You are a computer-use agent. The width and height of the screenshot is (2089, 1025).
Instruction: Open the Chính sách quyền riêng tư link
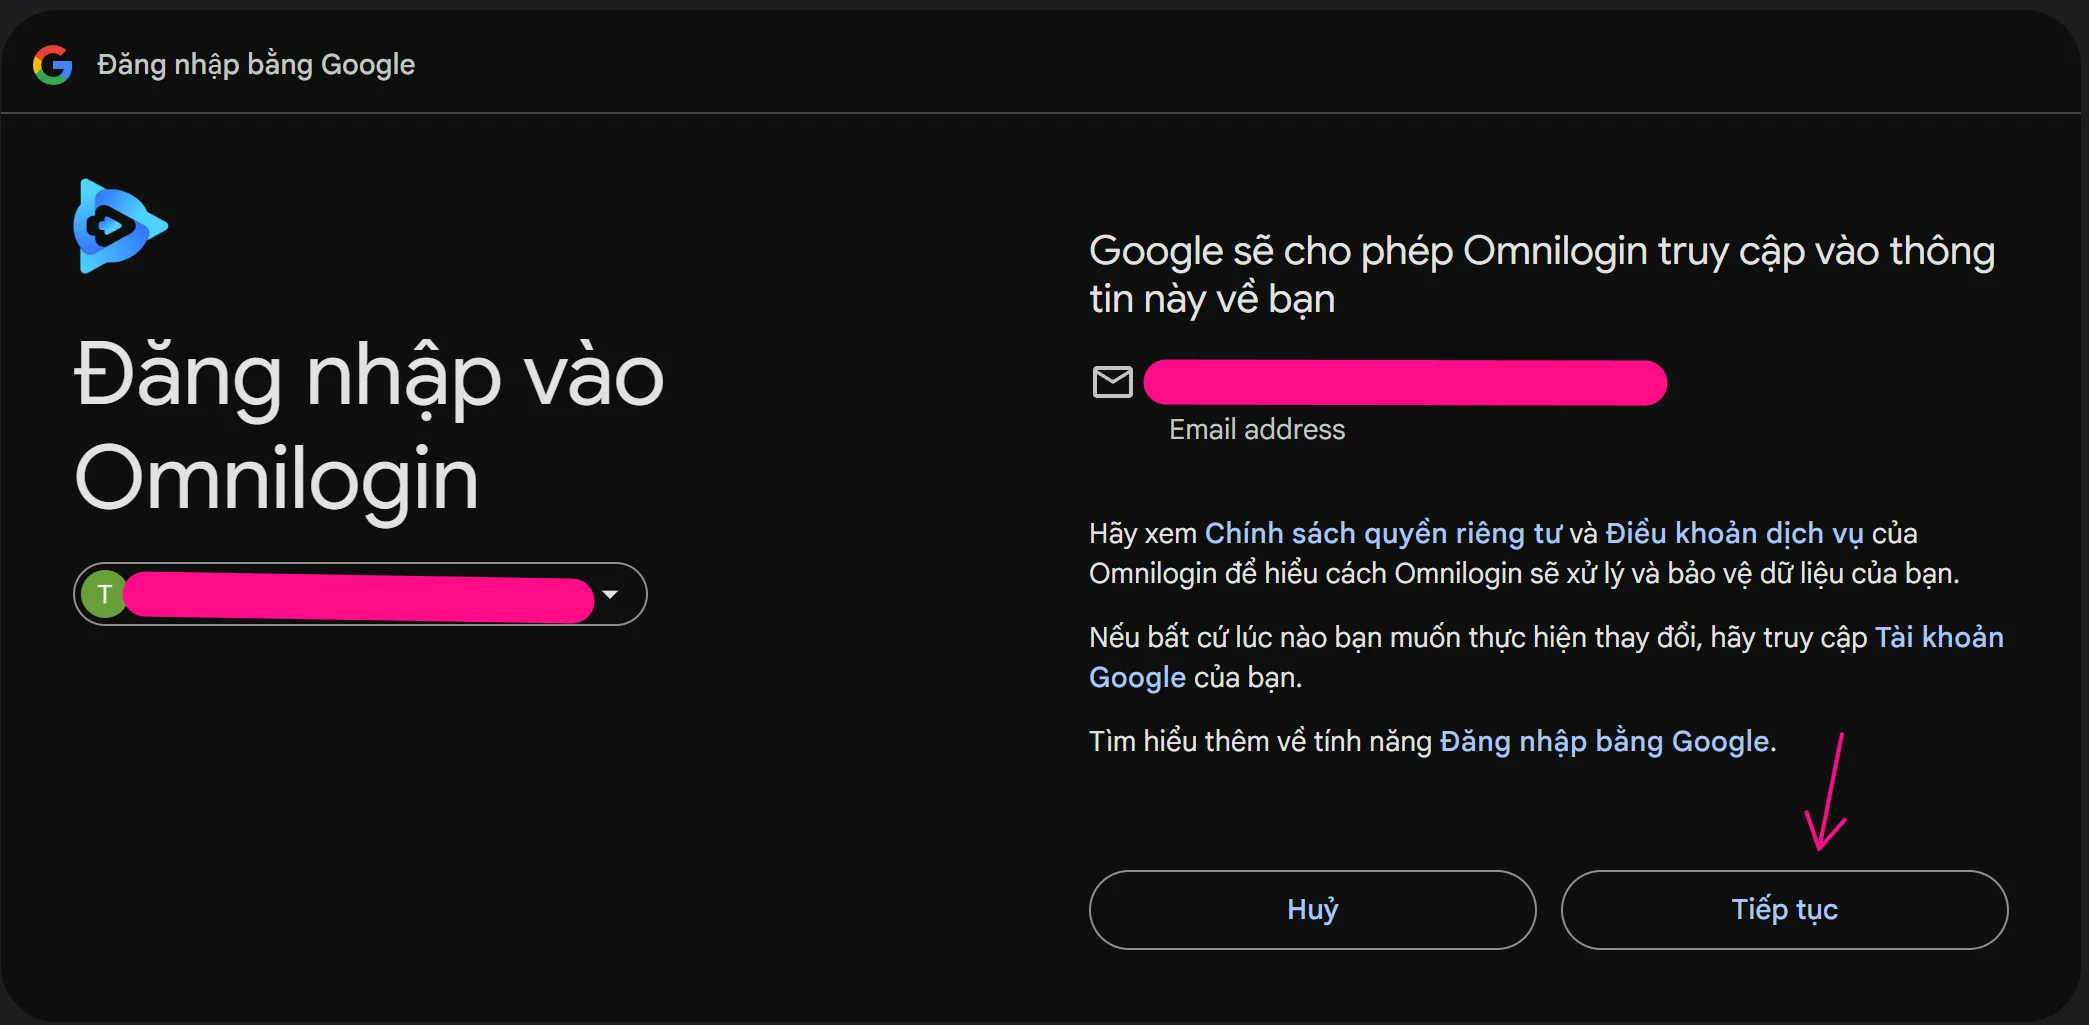1383,534
